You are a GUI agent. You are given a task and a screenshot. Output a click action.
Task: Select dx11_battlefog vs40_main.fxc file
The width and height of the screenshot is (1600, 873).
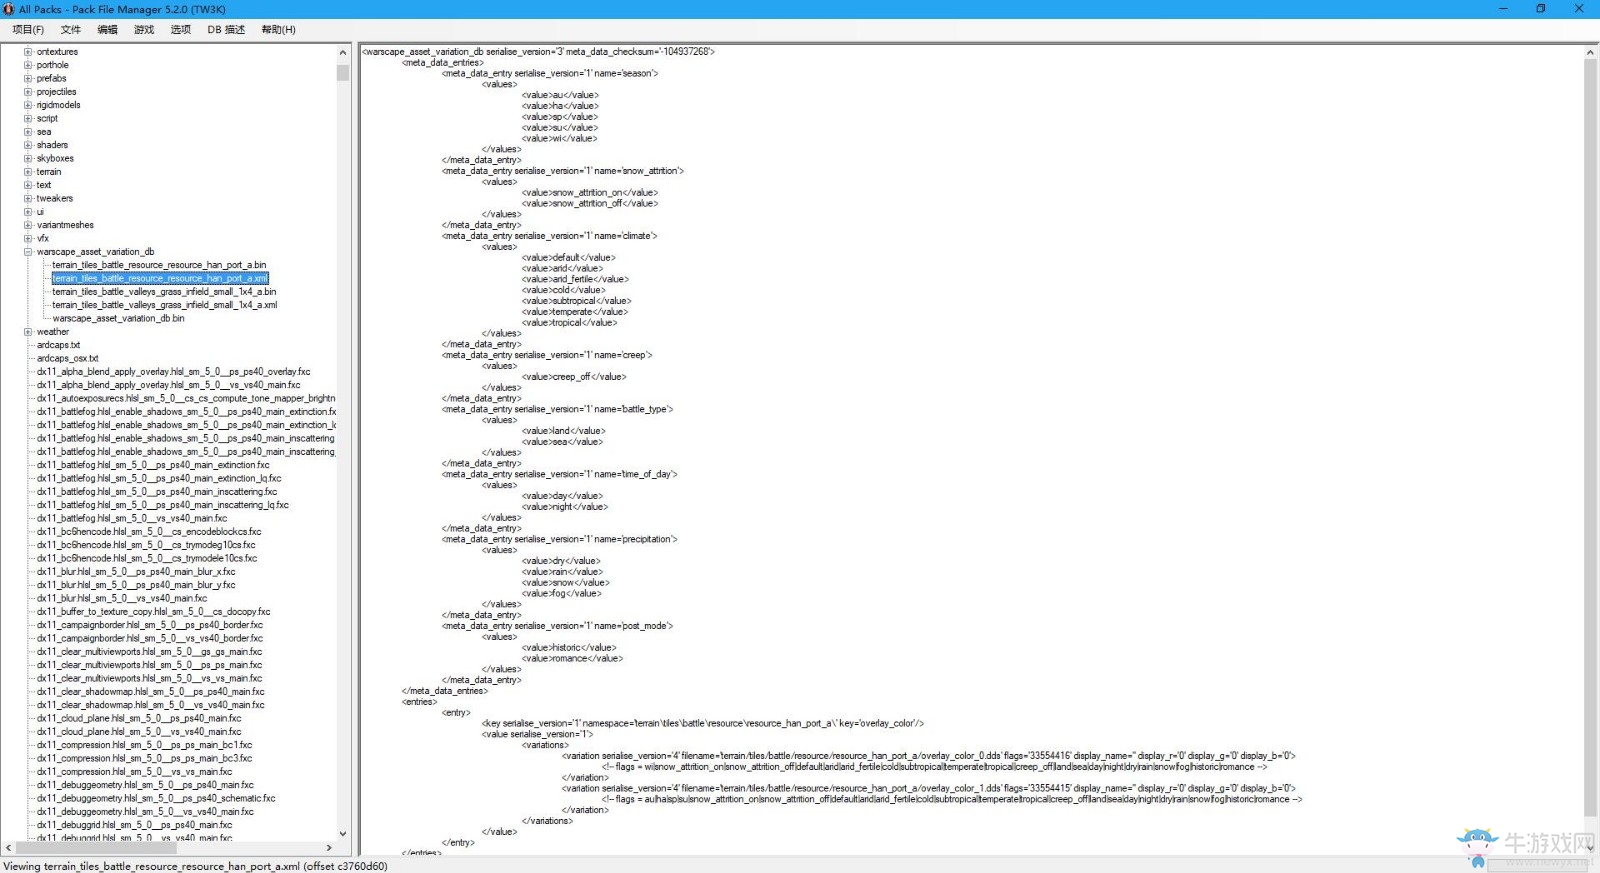(132, 518)
